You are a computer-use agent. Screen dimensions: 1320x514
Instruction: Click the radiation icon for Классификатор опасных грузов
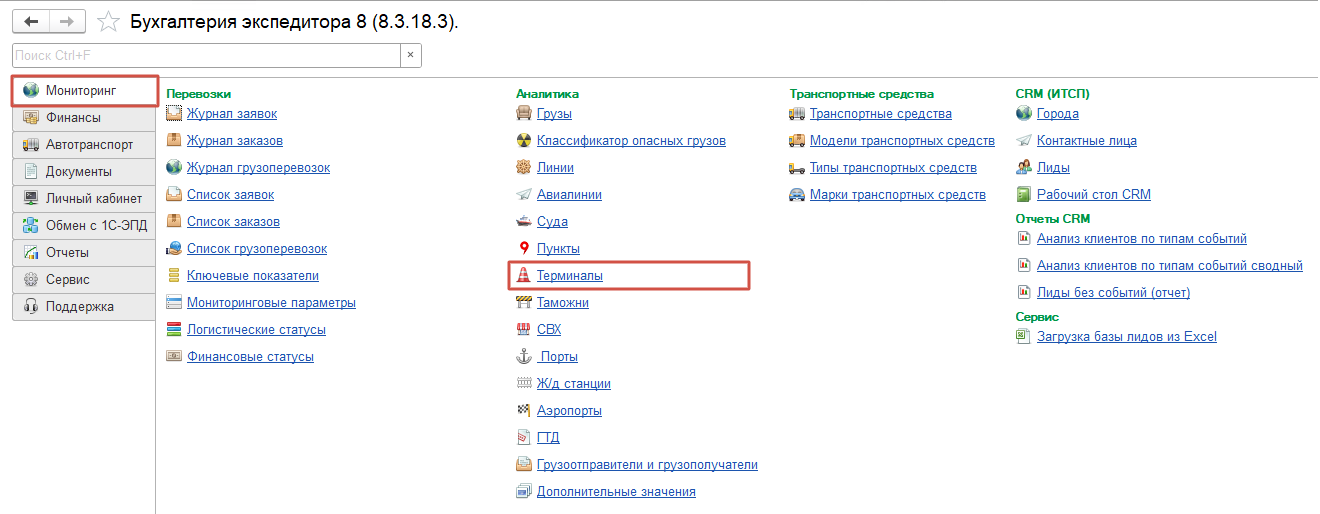pos(524,140)
